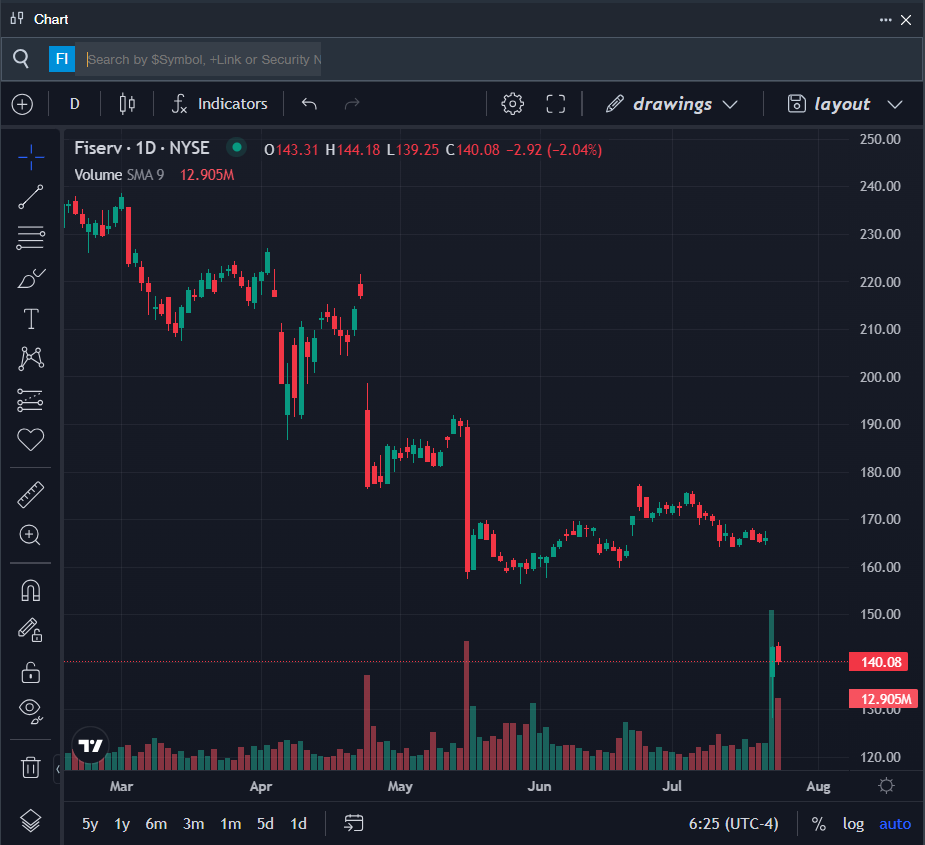Click the heart favorites icon
The image size is (925, 845).
[x=31, y=440]
